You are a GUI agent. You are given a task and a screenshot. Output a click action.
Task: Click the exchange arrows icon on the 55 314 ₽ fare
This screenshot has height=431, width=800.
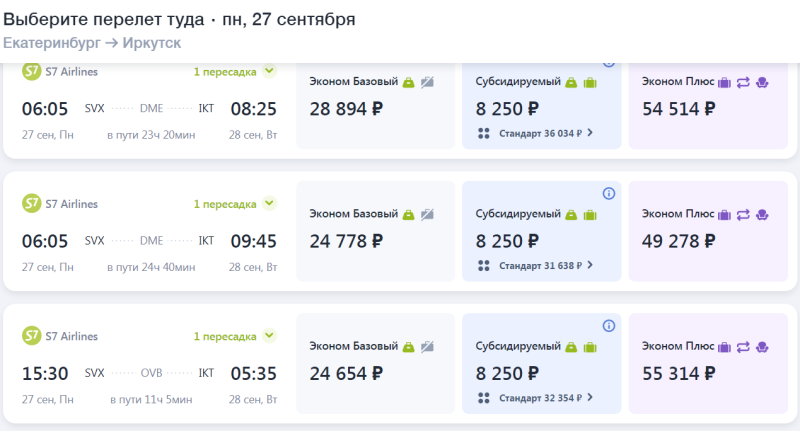click(x=743, y=347)
